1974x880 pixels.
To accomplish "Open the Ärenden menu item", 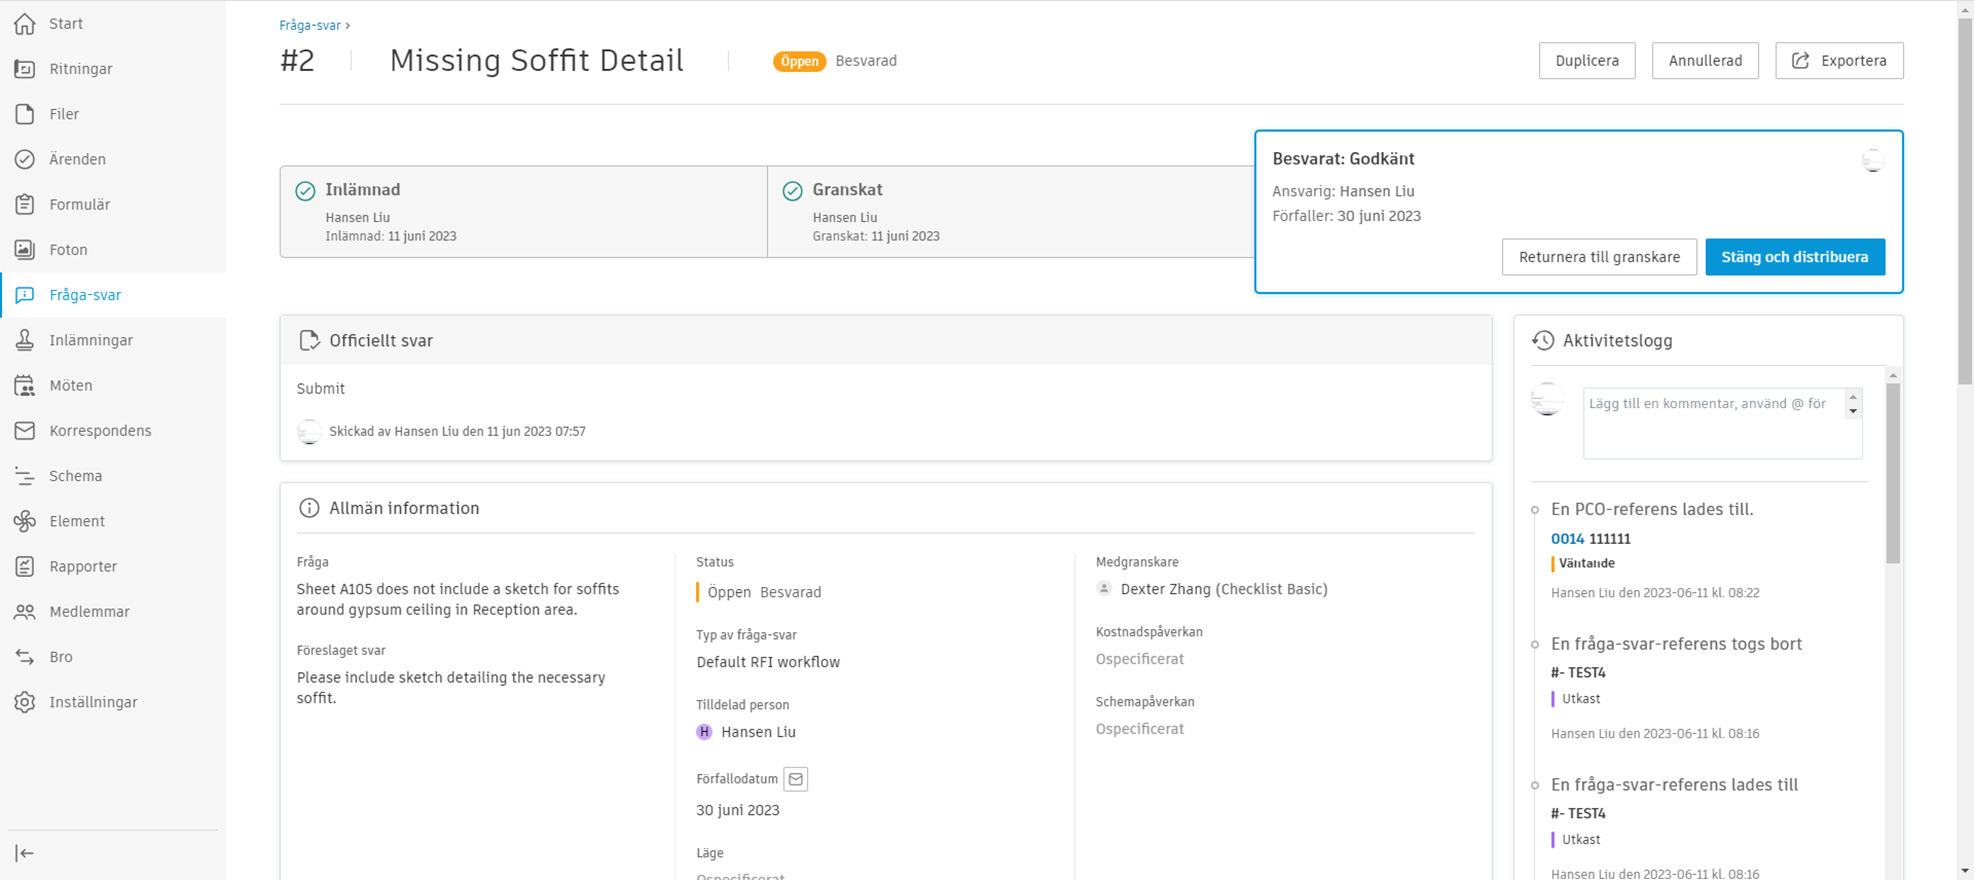I will pos(77,159).
